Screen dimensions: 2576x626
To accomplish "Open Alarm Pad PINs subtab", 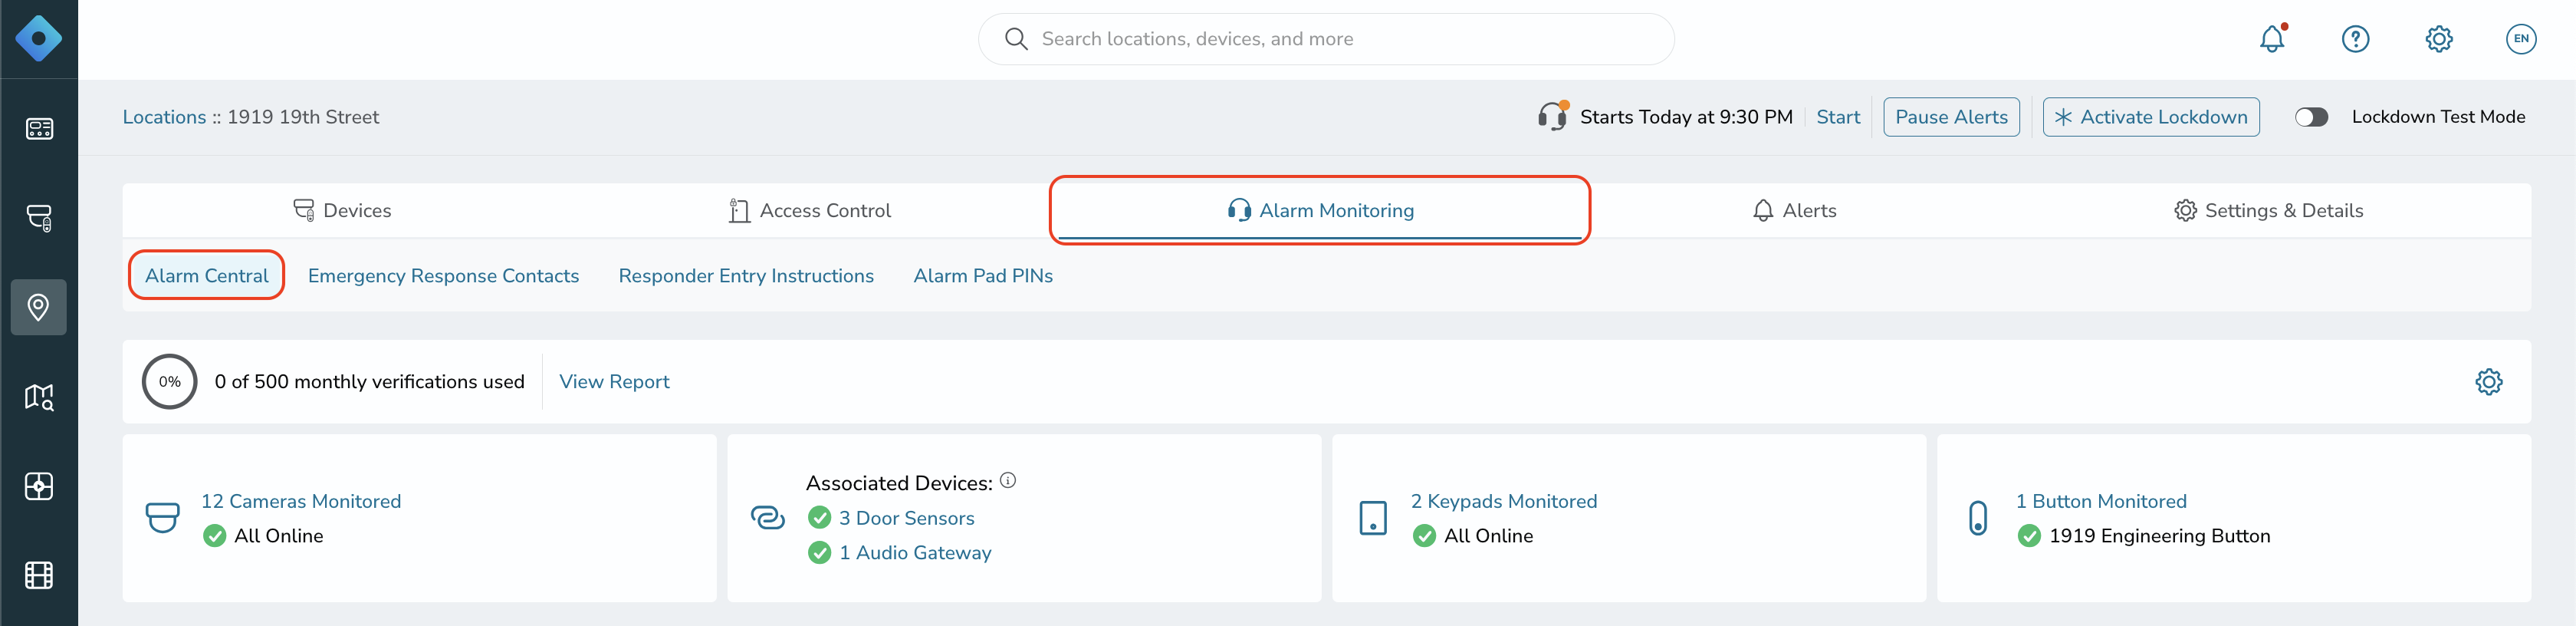I will click(983, 275).
